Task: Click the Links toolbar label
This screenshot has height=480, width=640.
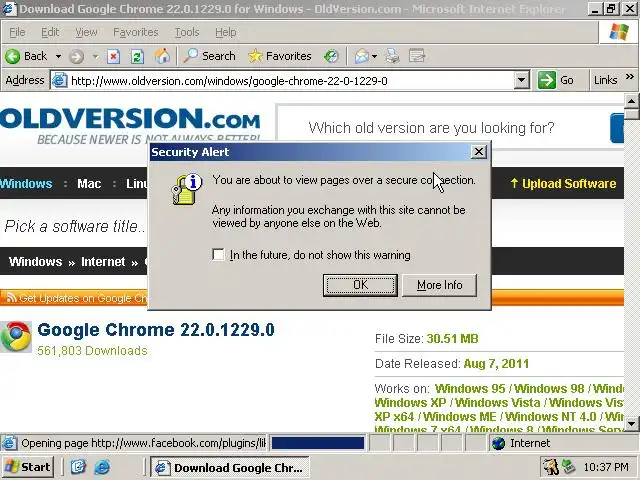Action: tap(605, 80)
